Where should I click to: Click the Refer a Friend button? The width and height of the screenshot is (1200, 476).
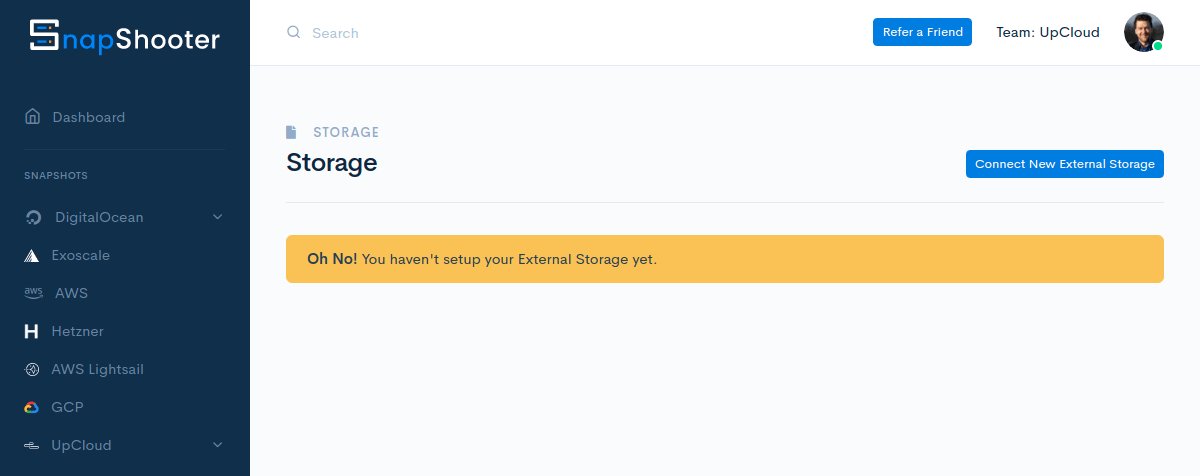click(x=922, y=32)
